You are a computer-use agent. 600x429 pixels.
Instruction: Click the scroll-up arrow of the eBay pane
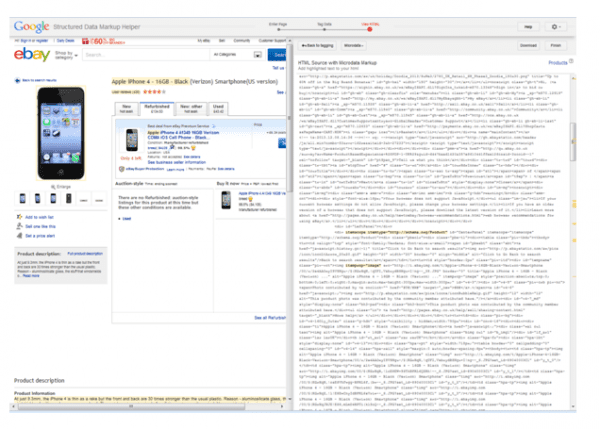tap(290, 40)
